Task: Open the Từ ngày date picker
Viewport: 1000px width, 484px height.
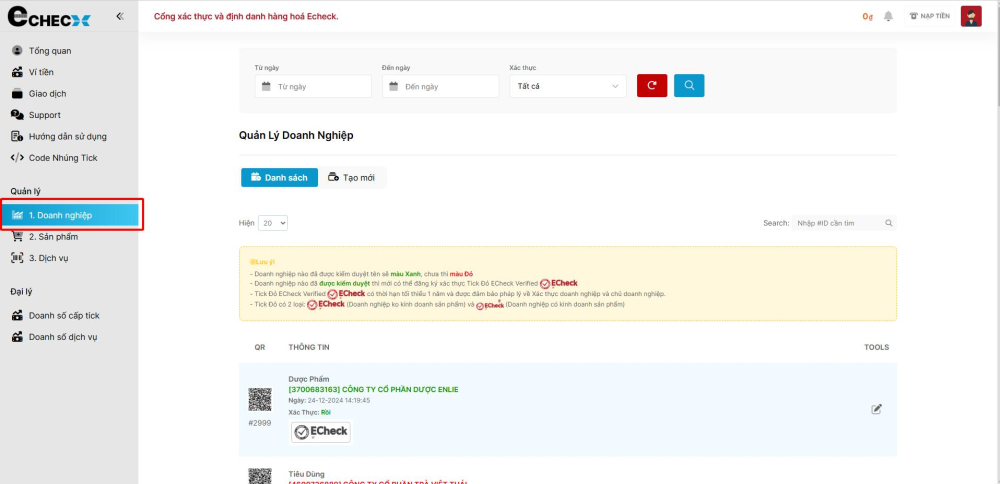Action: (x=313, y=87)
